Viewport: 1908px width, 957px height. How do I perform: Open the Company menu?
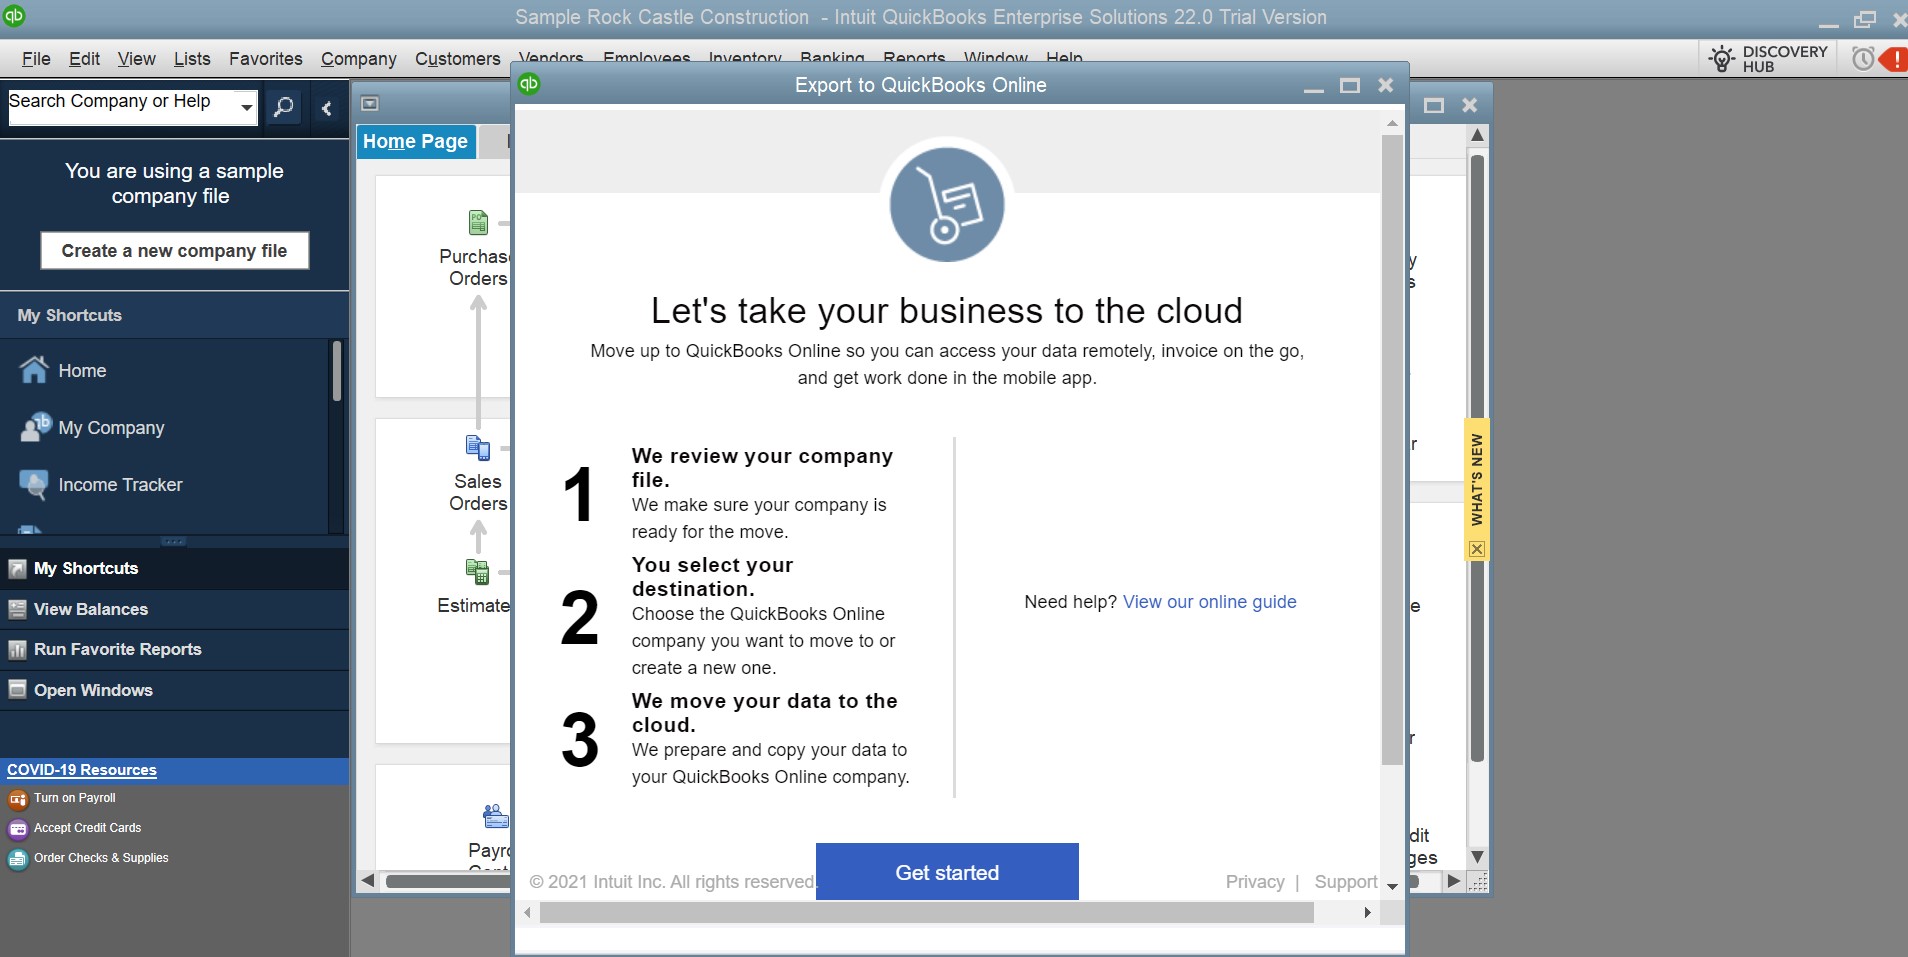[x=359, y=59]
